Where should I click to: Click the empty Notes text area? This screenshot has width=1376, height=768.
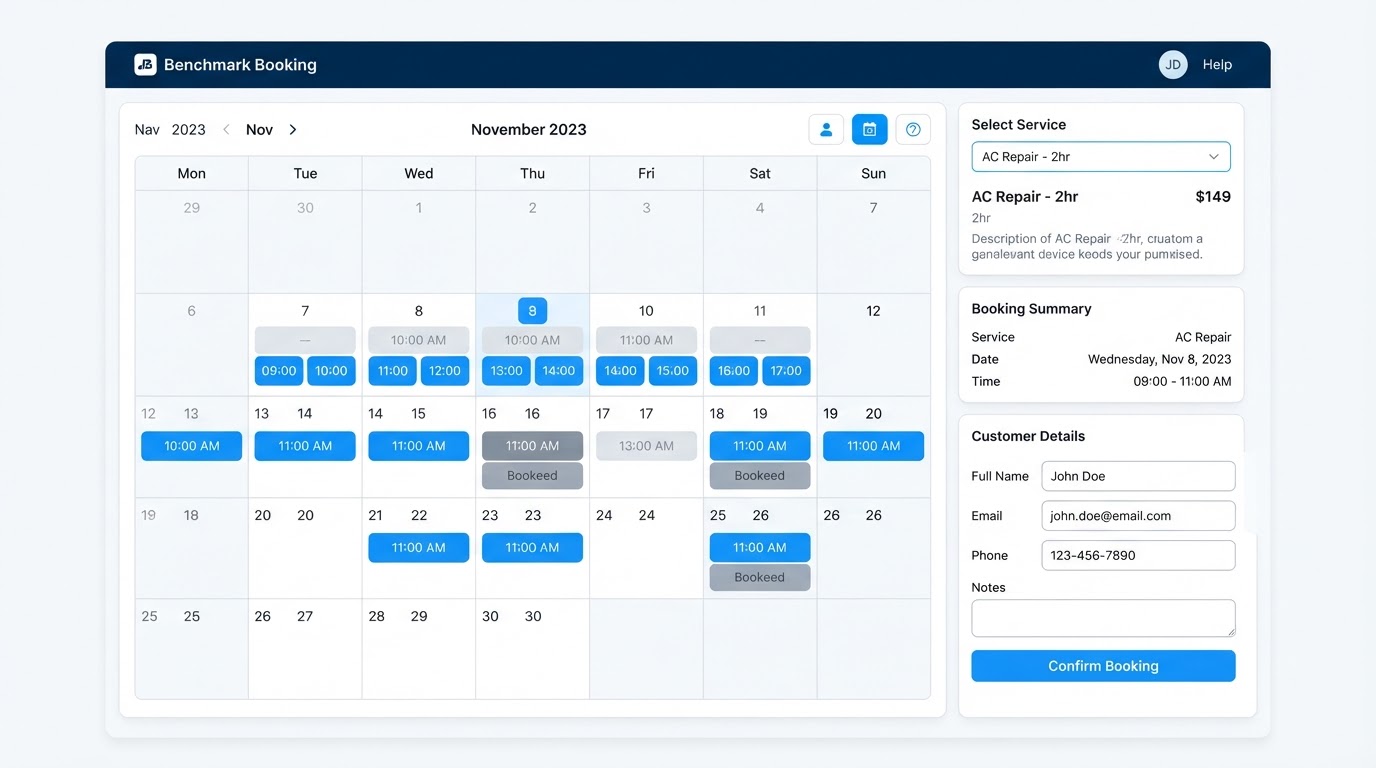[1103, 618]
